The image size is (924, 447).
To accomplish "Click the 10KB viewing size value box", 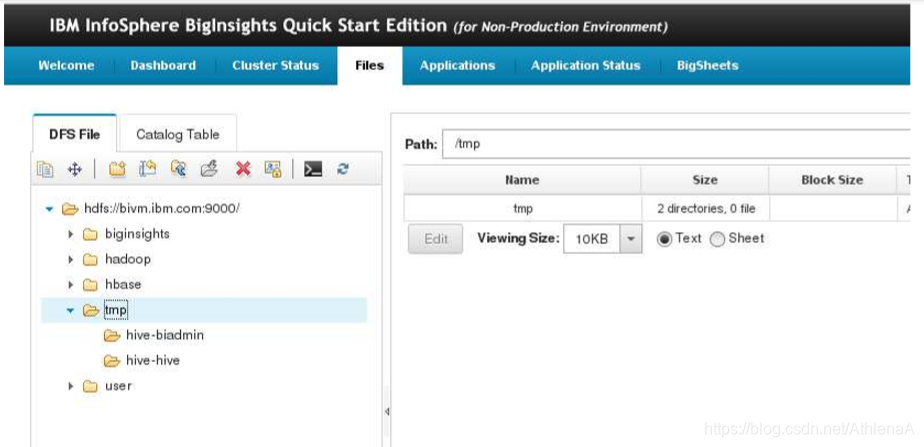I will tap(592, 239).
